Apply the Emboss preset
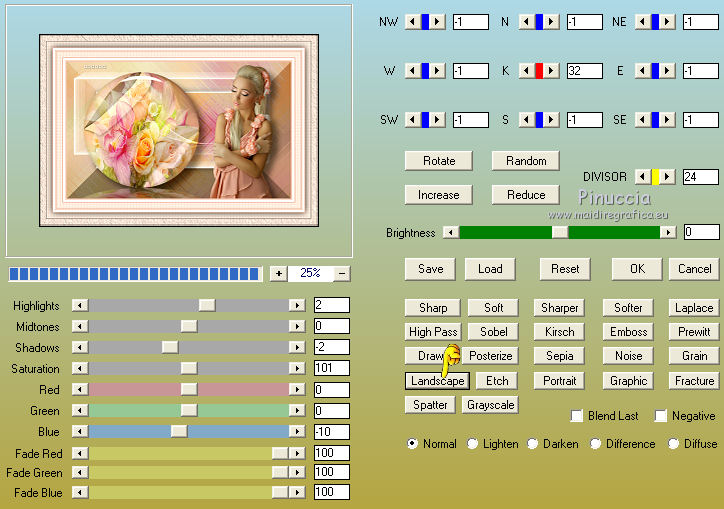 click(628, 332)
